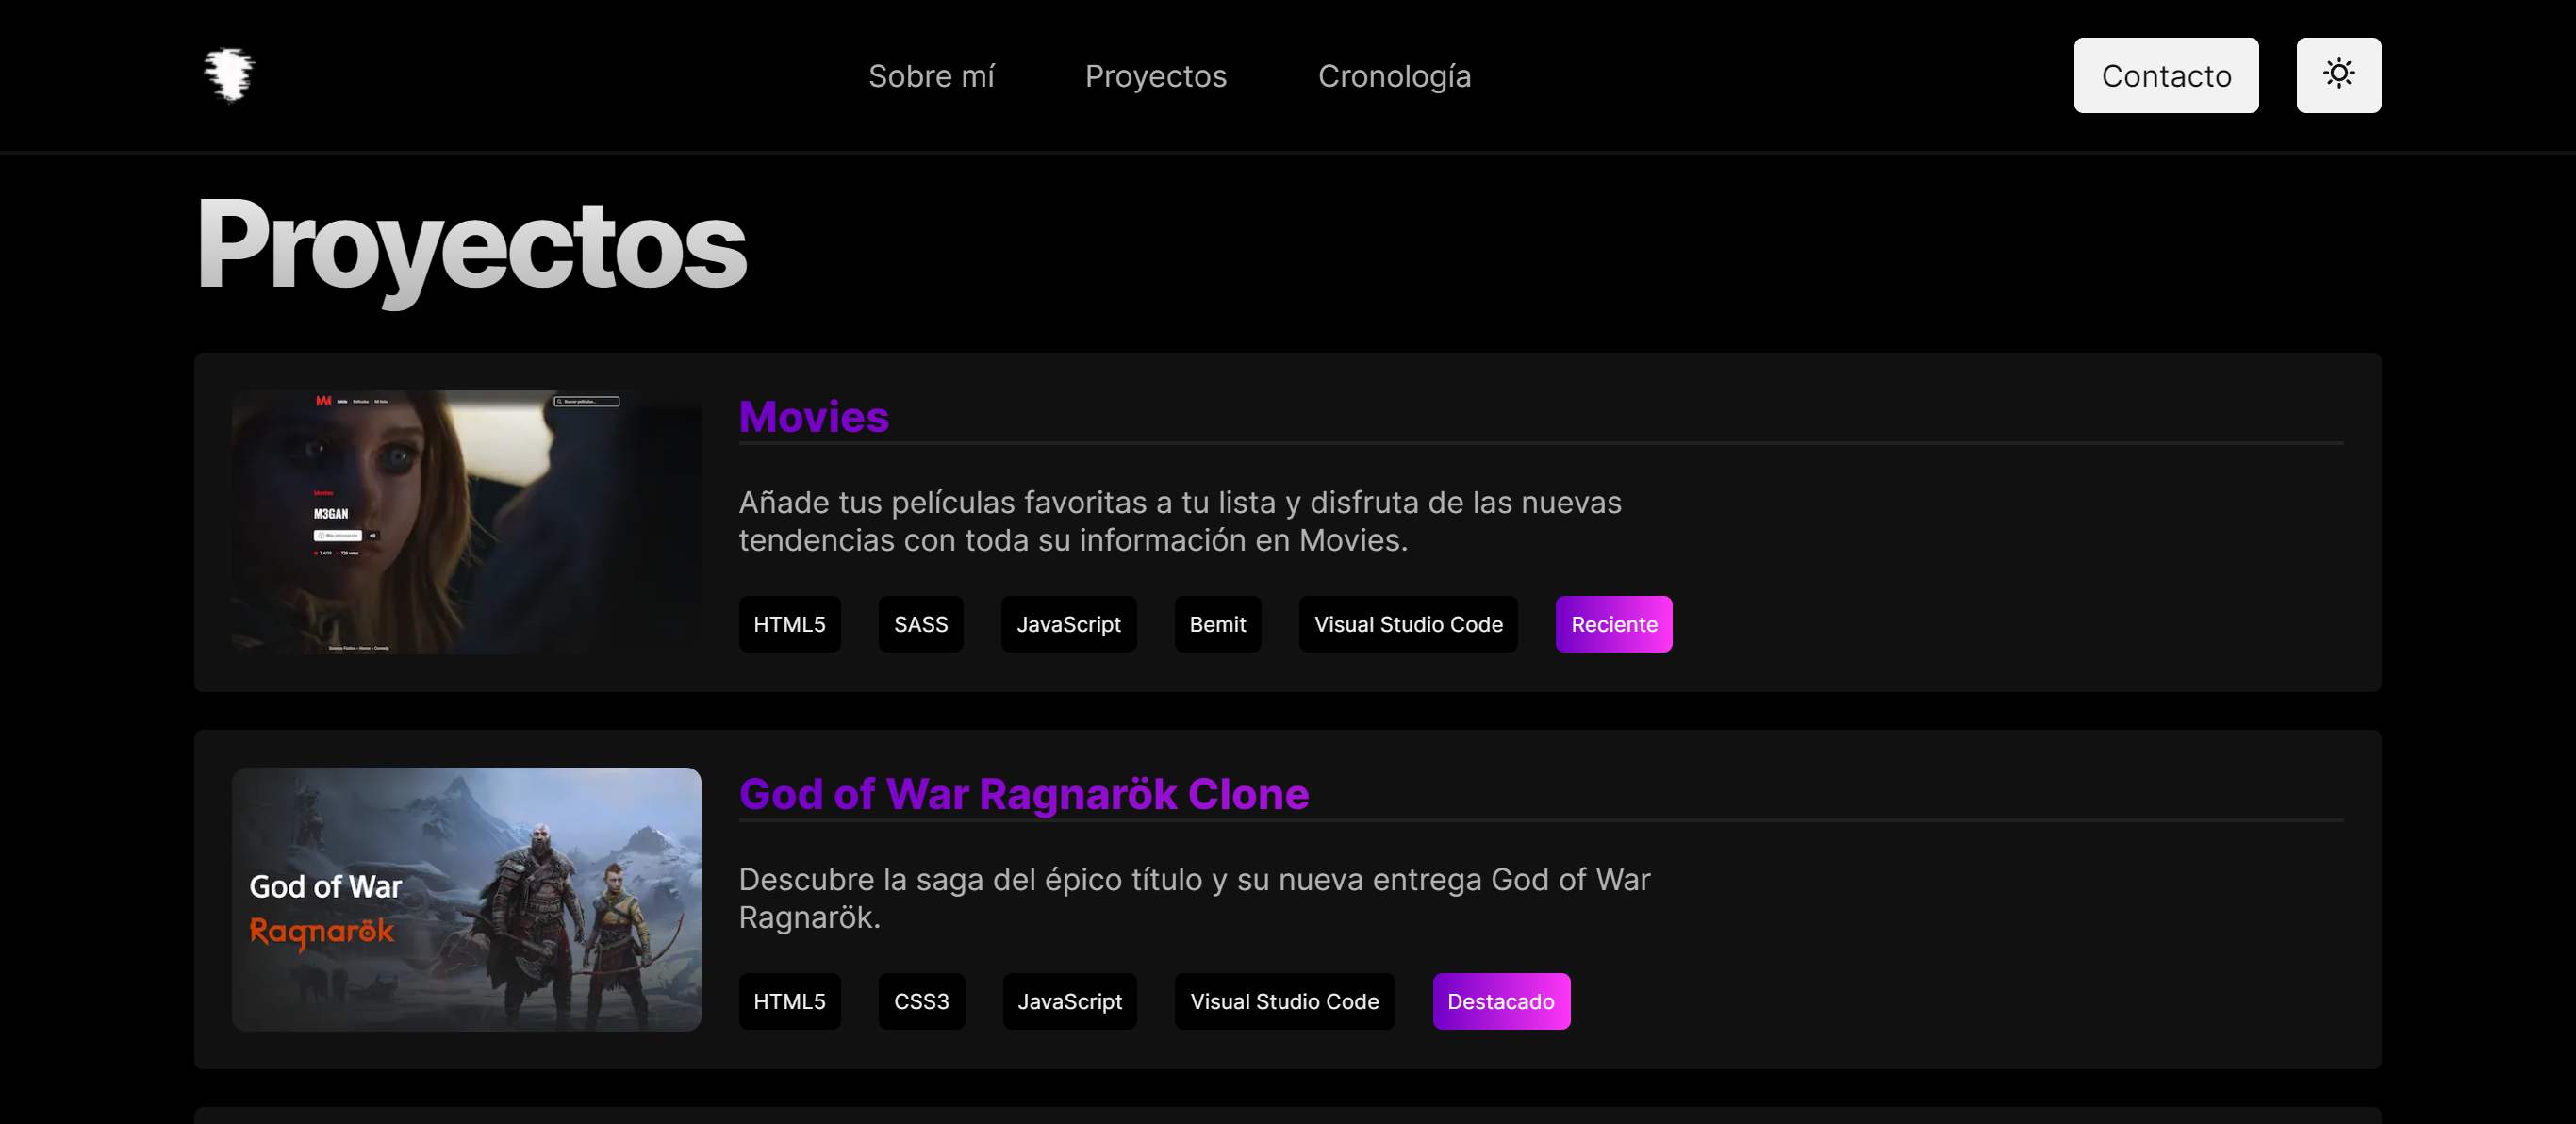The width and height of the screenshot is (2576, 1124).
Task: Click the purple Destacado badge
Action: coord(1500,1001)
